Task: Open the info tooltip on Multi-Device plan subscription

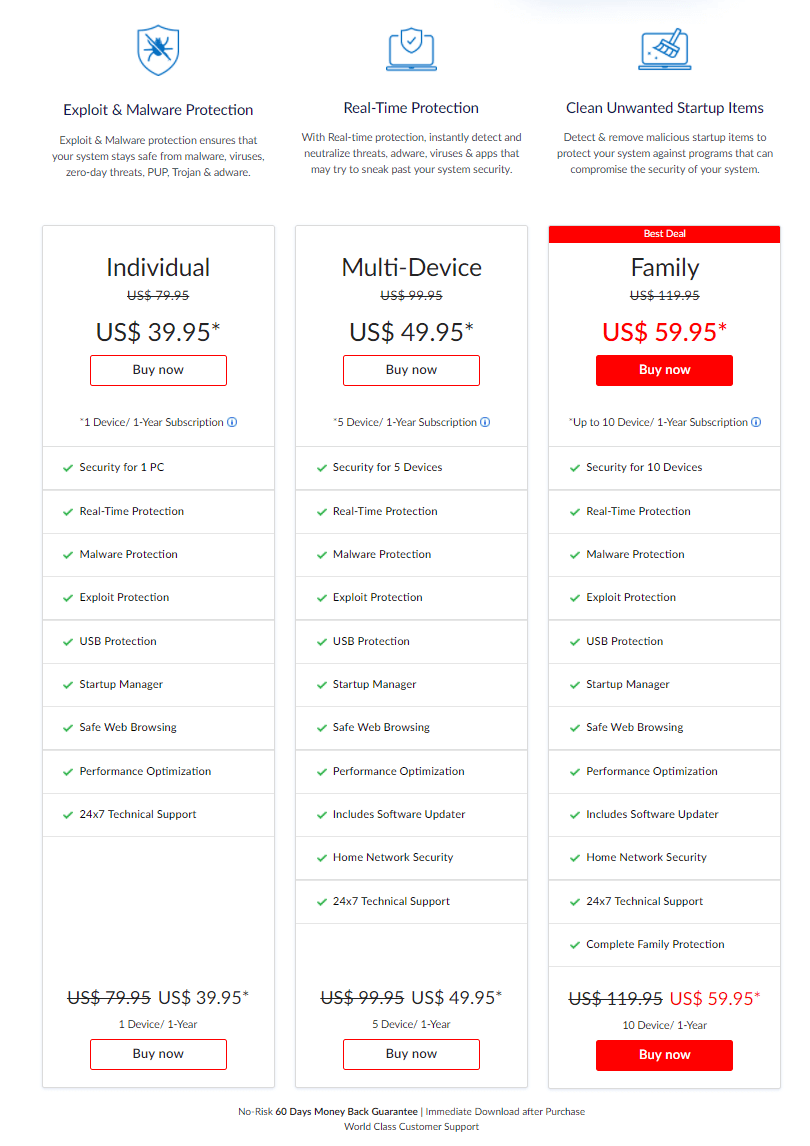Action: [x=485, y=422]
